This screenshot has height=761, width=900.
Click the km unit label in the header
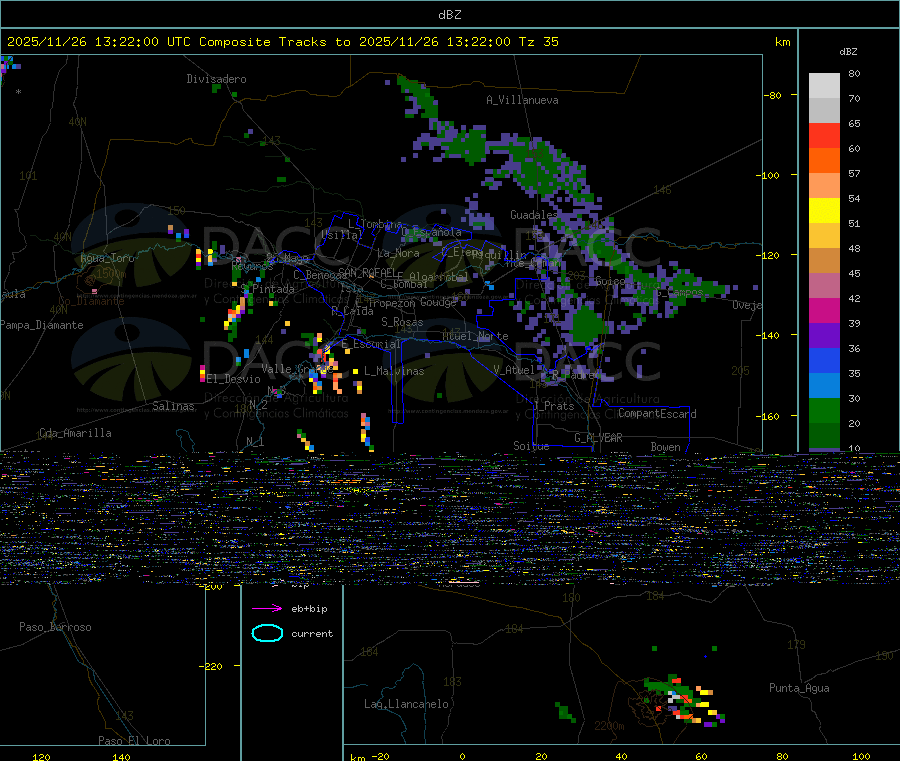(x=782, y=42)
